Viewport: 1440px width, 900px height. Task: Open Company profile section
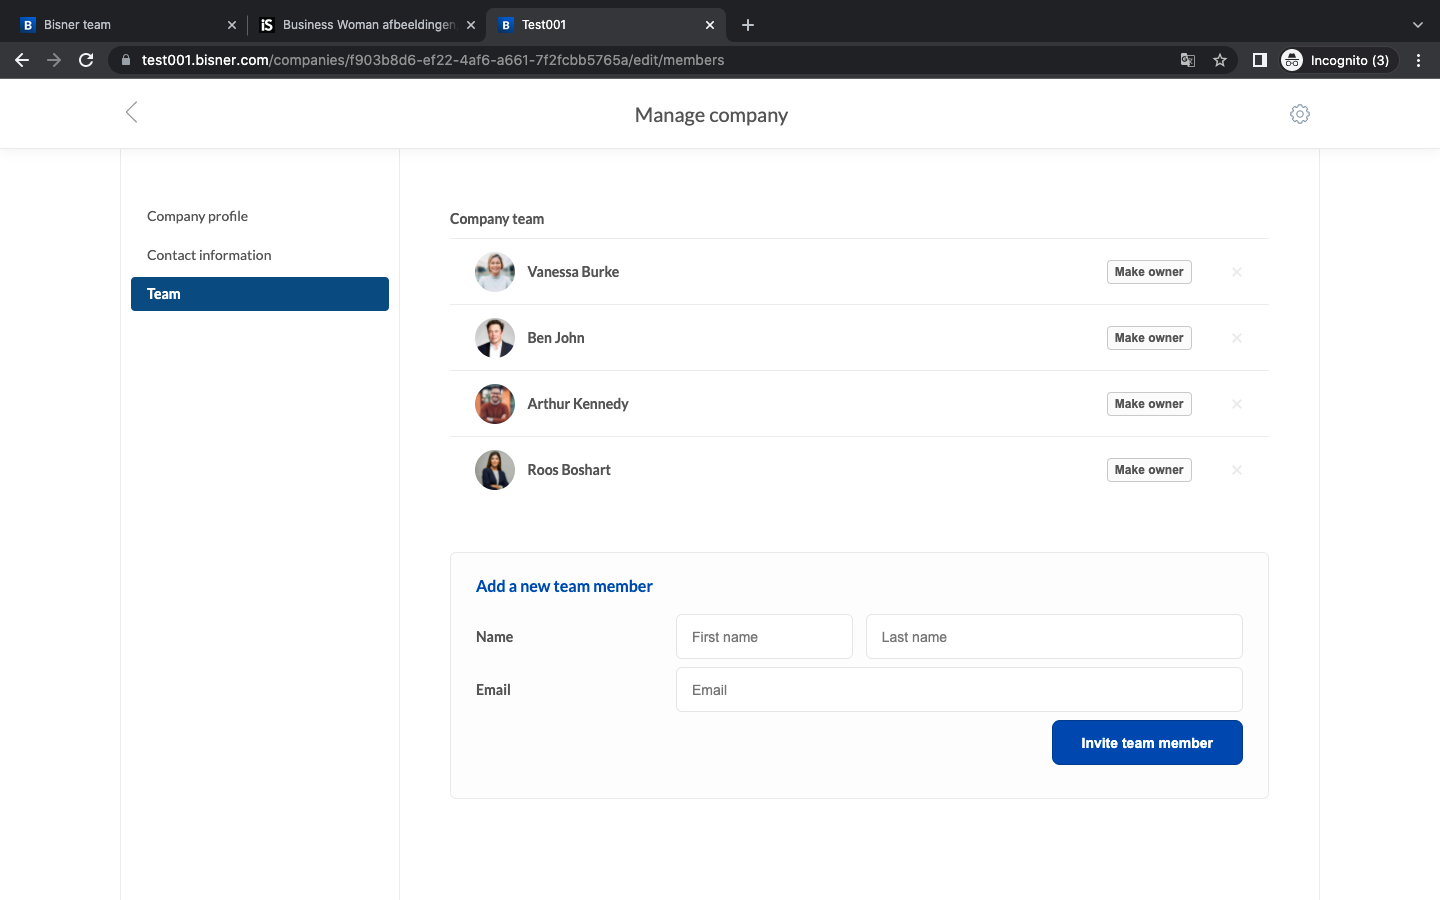tap(197, 216)
